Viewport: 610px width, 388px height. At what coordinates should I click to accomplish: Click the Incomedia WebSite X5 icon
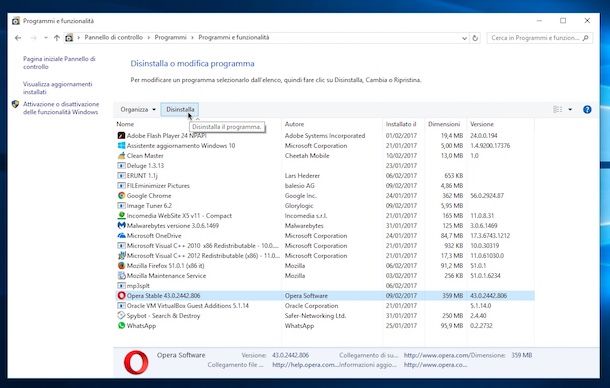(x=121, y=216)
